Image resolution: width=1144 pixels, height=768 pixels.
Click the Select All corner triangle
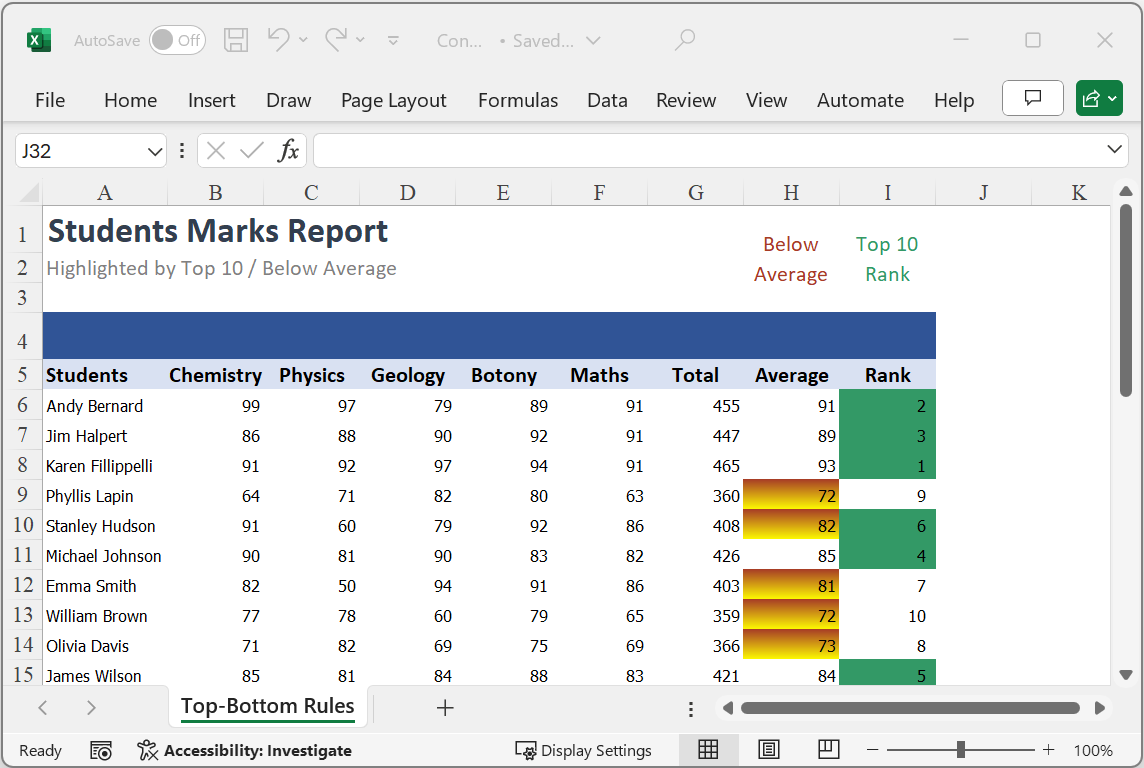[29, 193]
